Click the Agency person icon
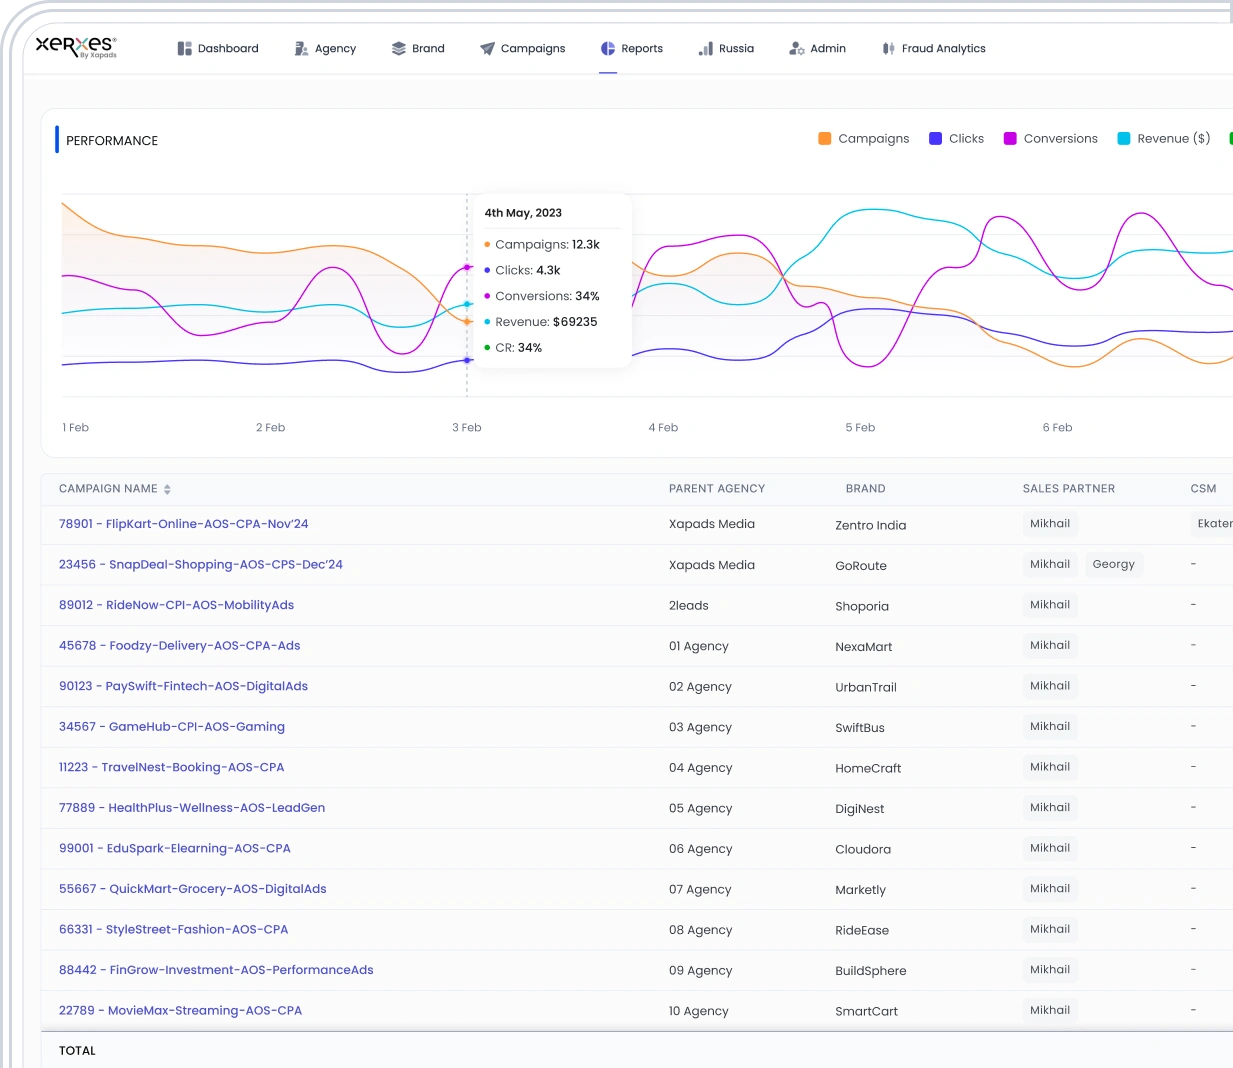This screenshot has width=1233, height=1068. tap(301, 48)
